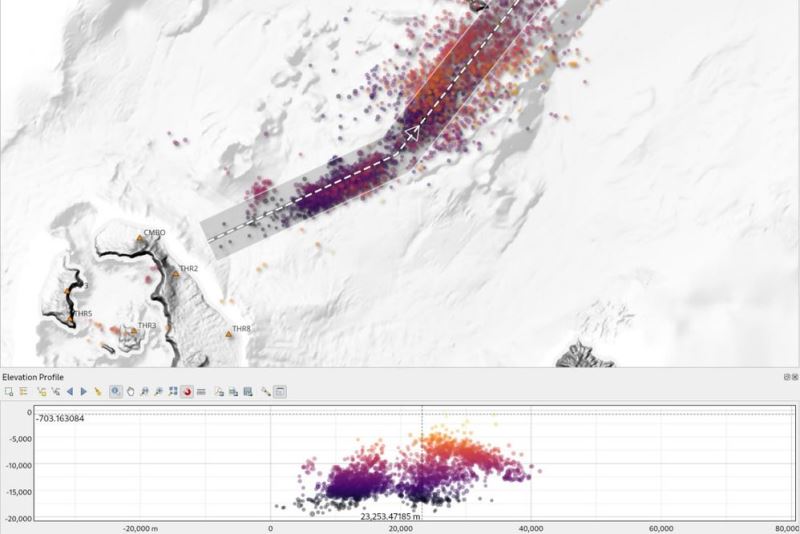
Task: Nudge the profile curve left
Action: (70, 391)
